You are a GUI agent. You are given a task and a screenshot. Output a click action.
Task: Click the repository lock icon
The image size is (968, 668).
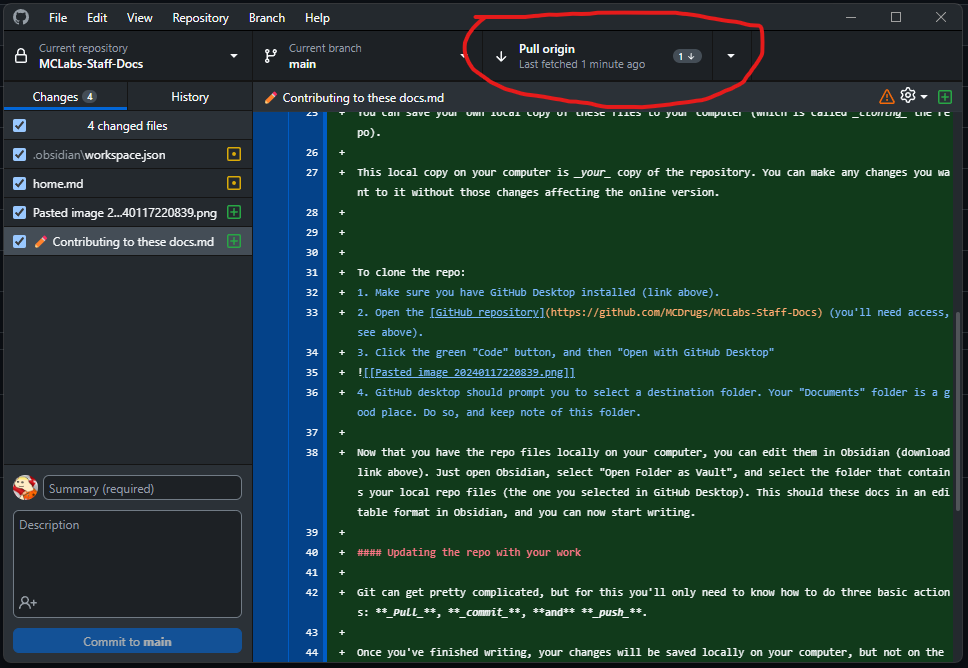tap(21, 56)
